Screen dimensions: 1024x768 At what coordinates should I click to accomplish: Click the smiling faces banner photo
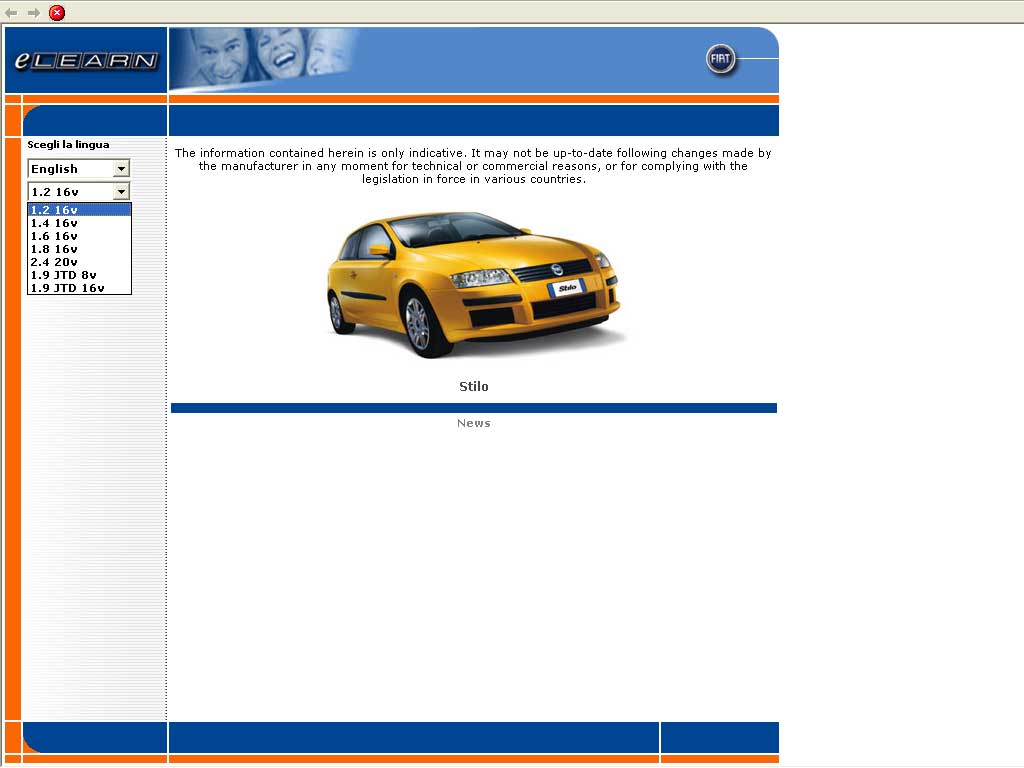[264, 59]
